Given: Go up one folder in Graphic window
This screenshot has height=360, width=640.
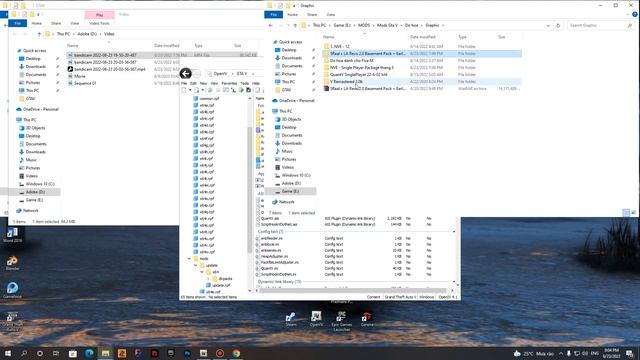Looking at the screenshot, I should [295, 25].
